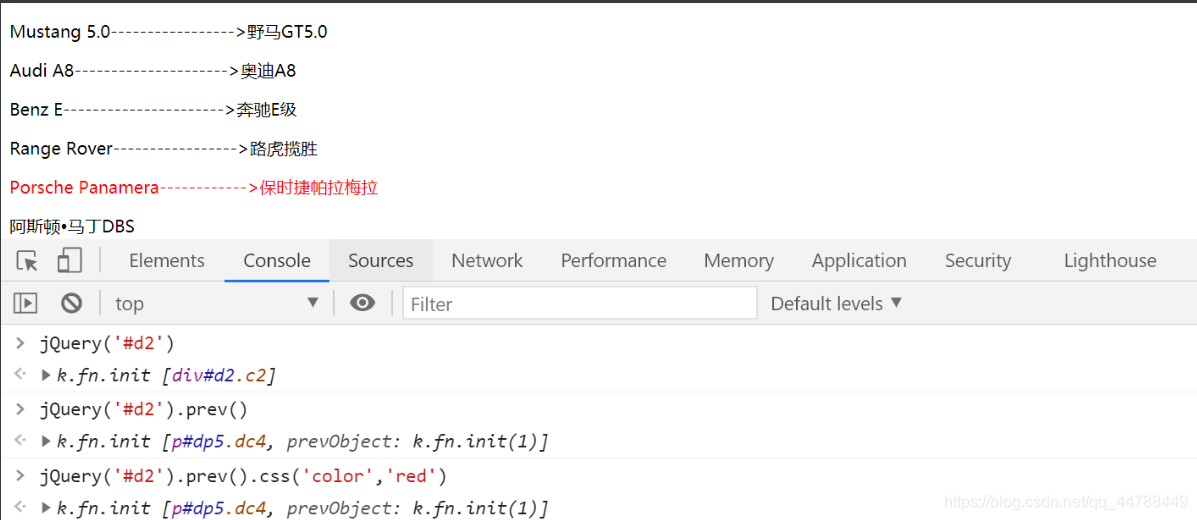Go to the Performance tab
The height and width of the screenshot is (520, 1197).
click(614, 260)
